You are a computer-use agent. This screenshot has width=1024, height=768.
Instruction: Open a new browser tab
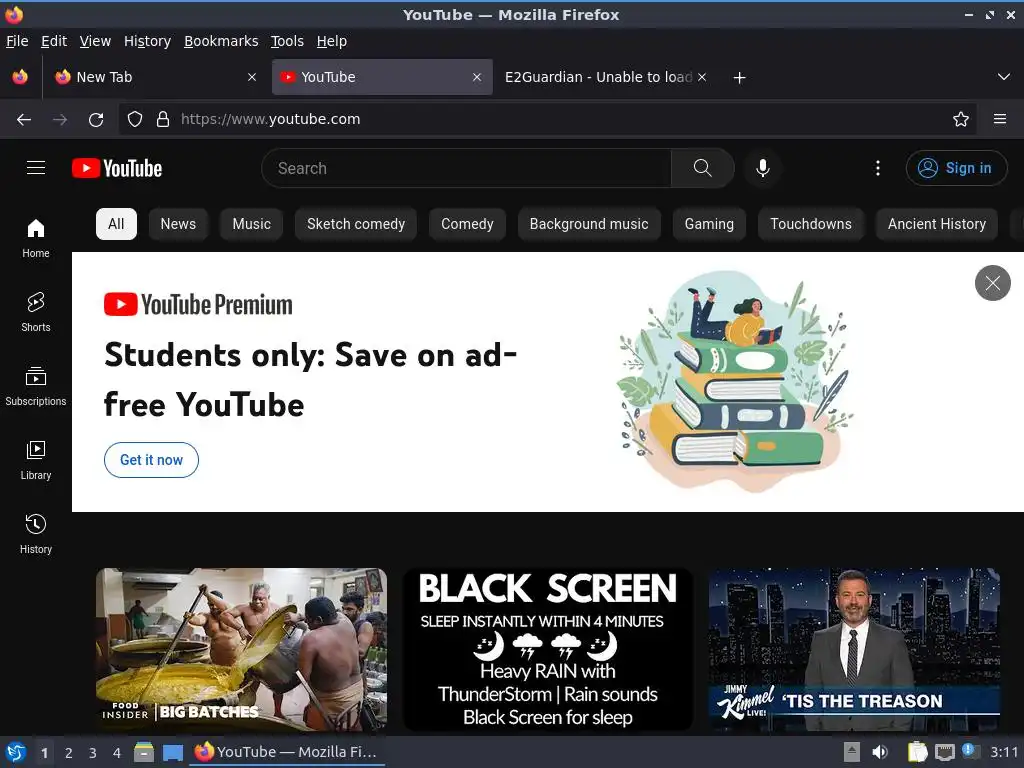tap(739, 78)
